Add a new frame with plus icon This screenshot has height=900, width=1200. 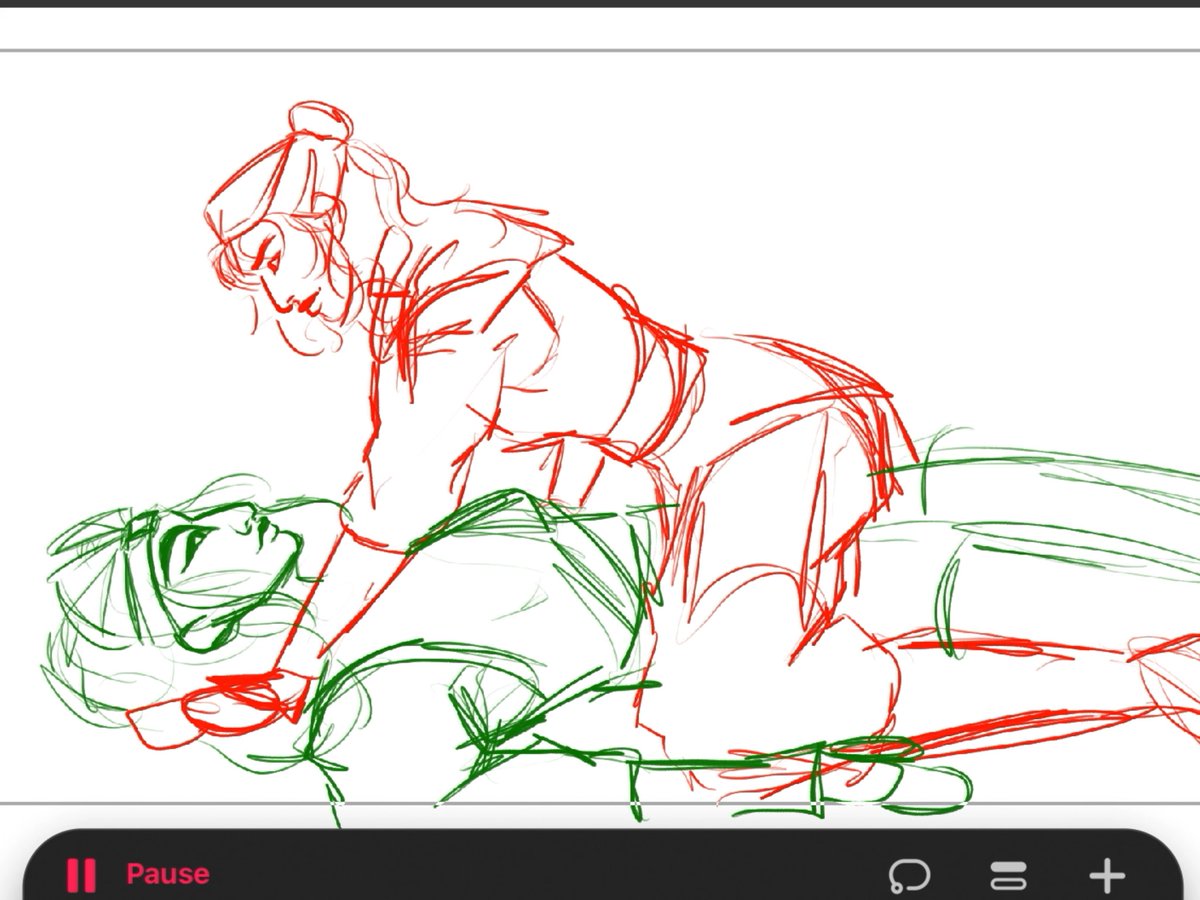pos(1107,875)
